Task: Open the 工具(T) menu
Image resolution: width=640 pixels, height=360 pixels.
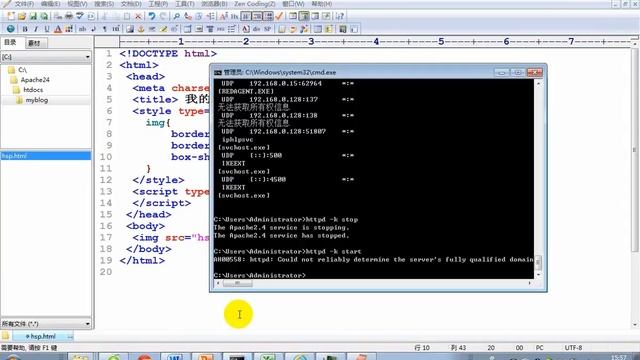Action: coord(184,4)
